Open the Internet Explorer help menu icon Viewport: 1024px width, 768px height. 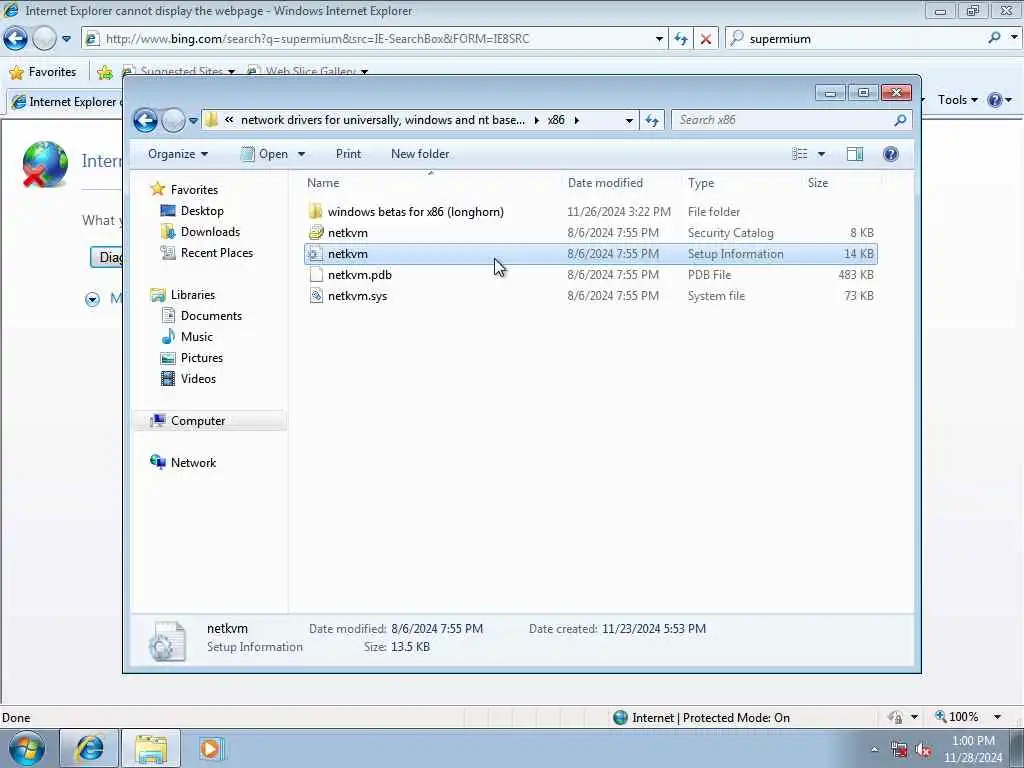click(995, 100)
